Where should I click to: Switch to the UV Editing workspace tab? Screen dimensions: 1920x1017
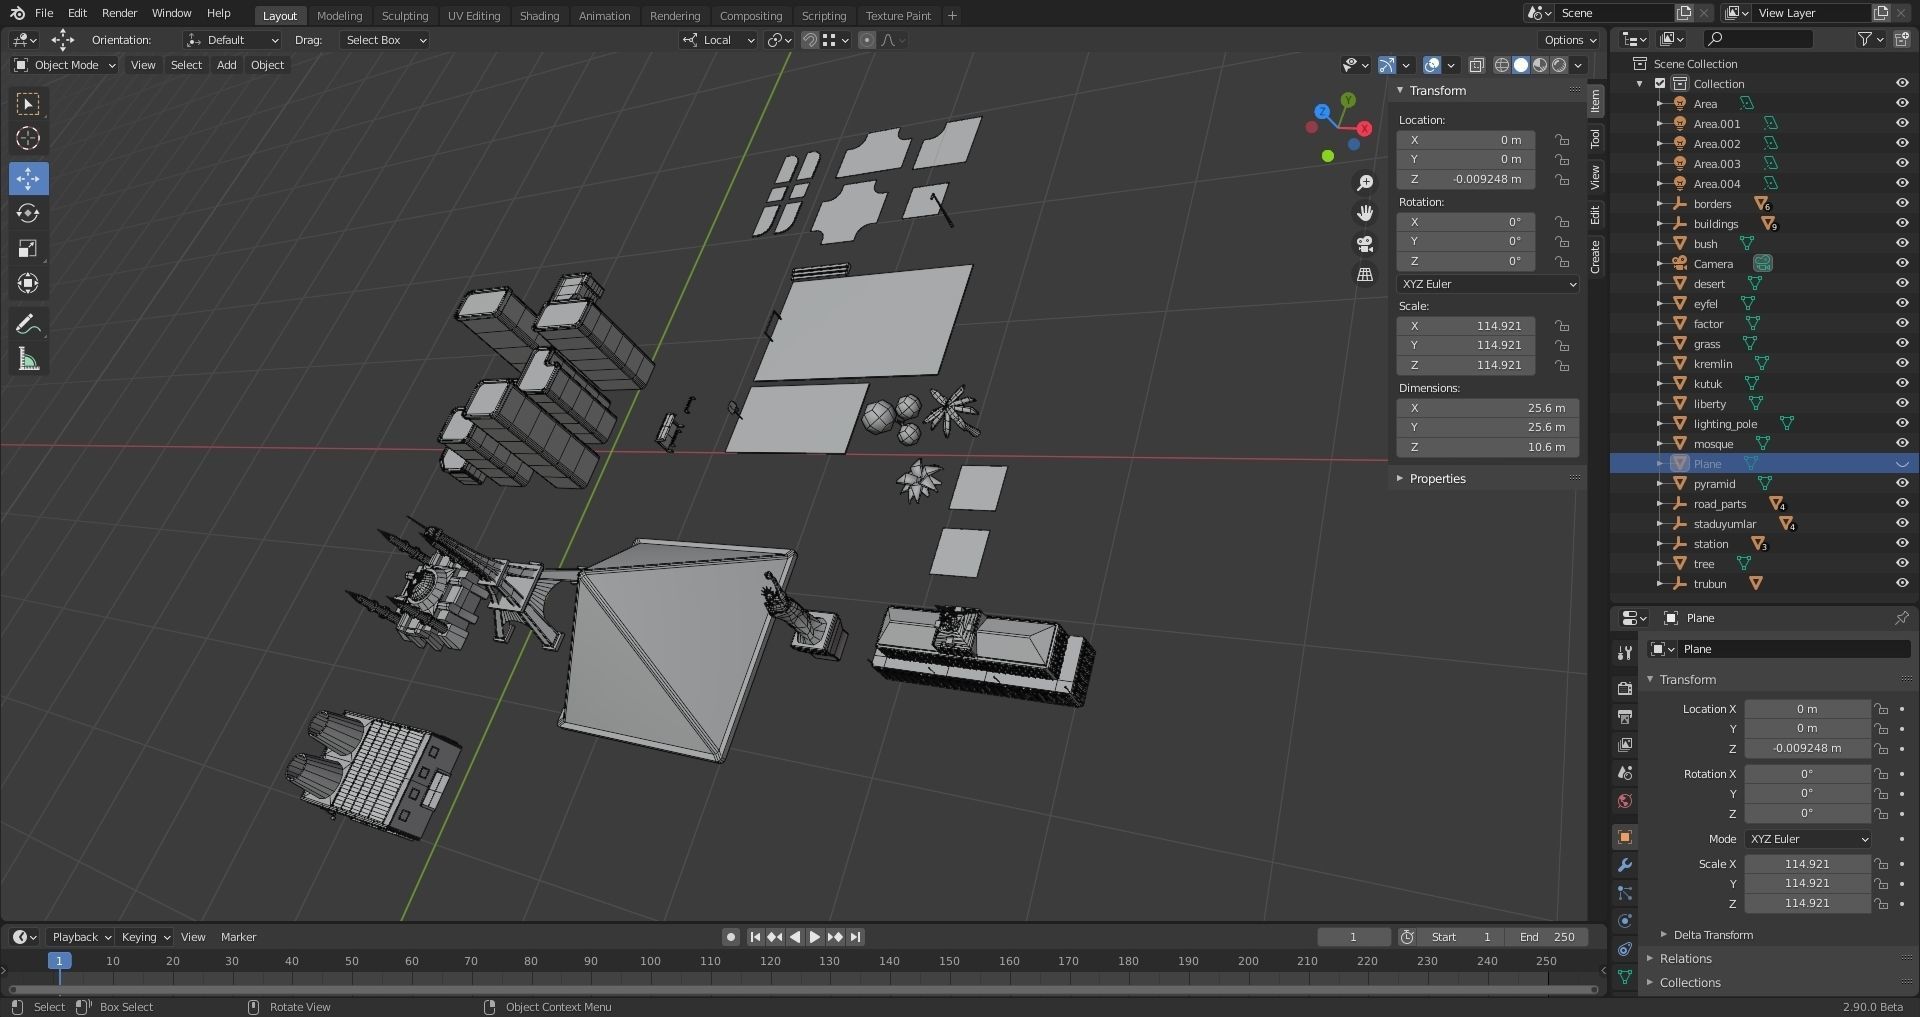pos(474,16)
